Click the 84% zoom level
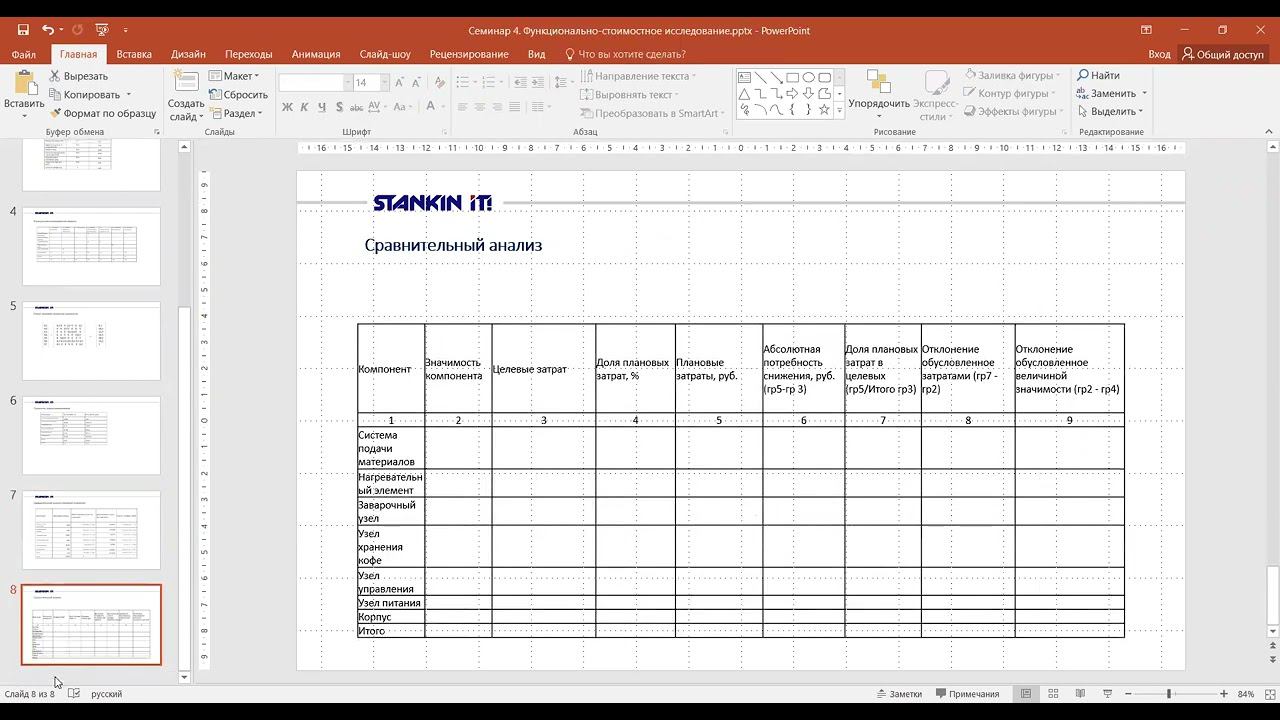Screen dimensions: 1280x720 click(x=1246, y=694)
